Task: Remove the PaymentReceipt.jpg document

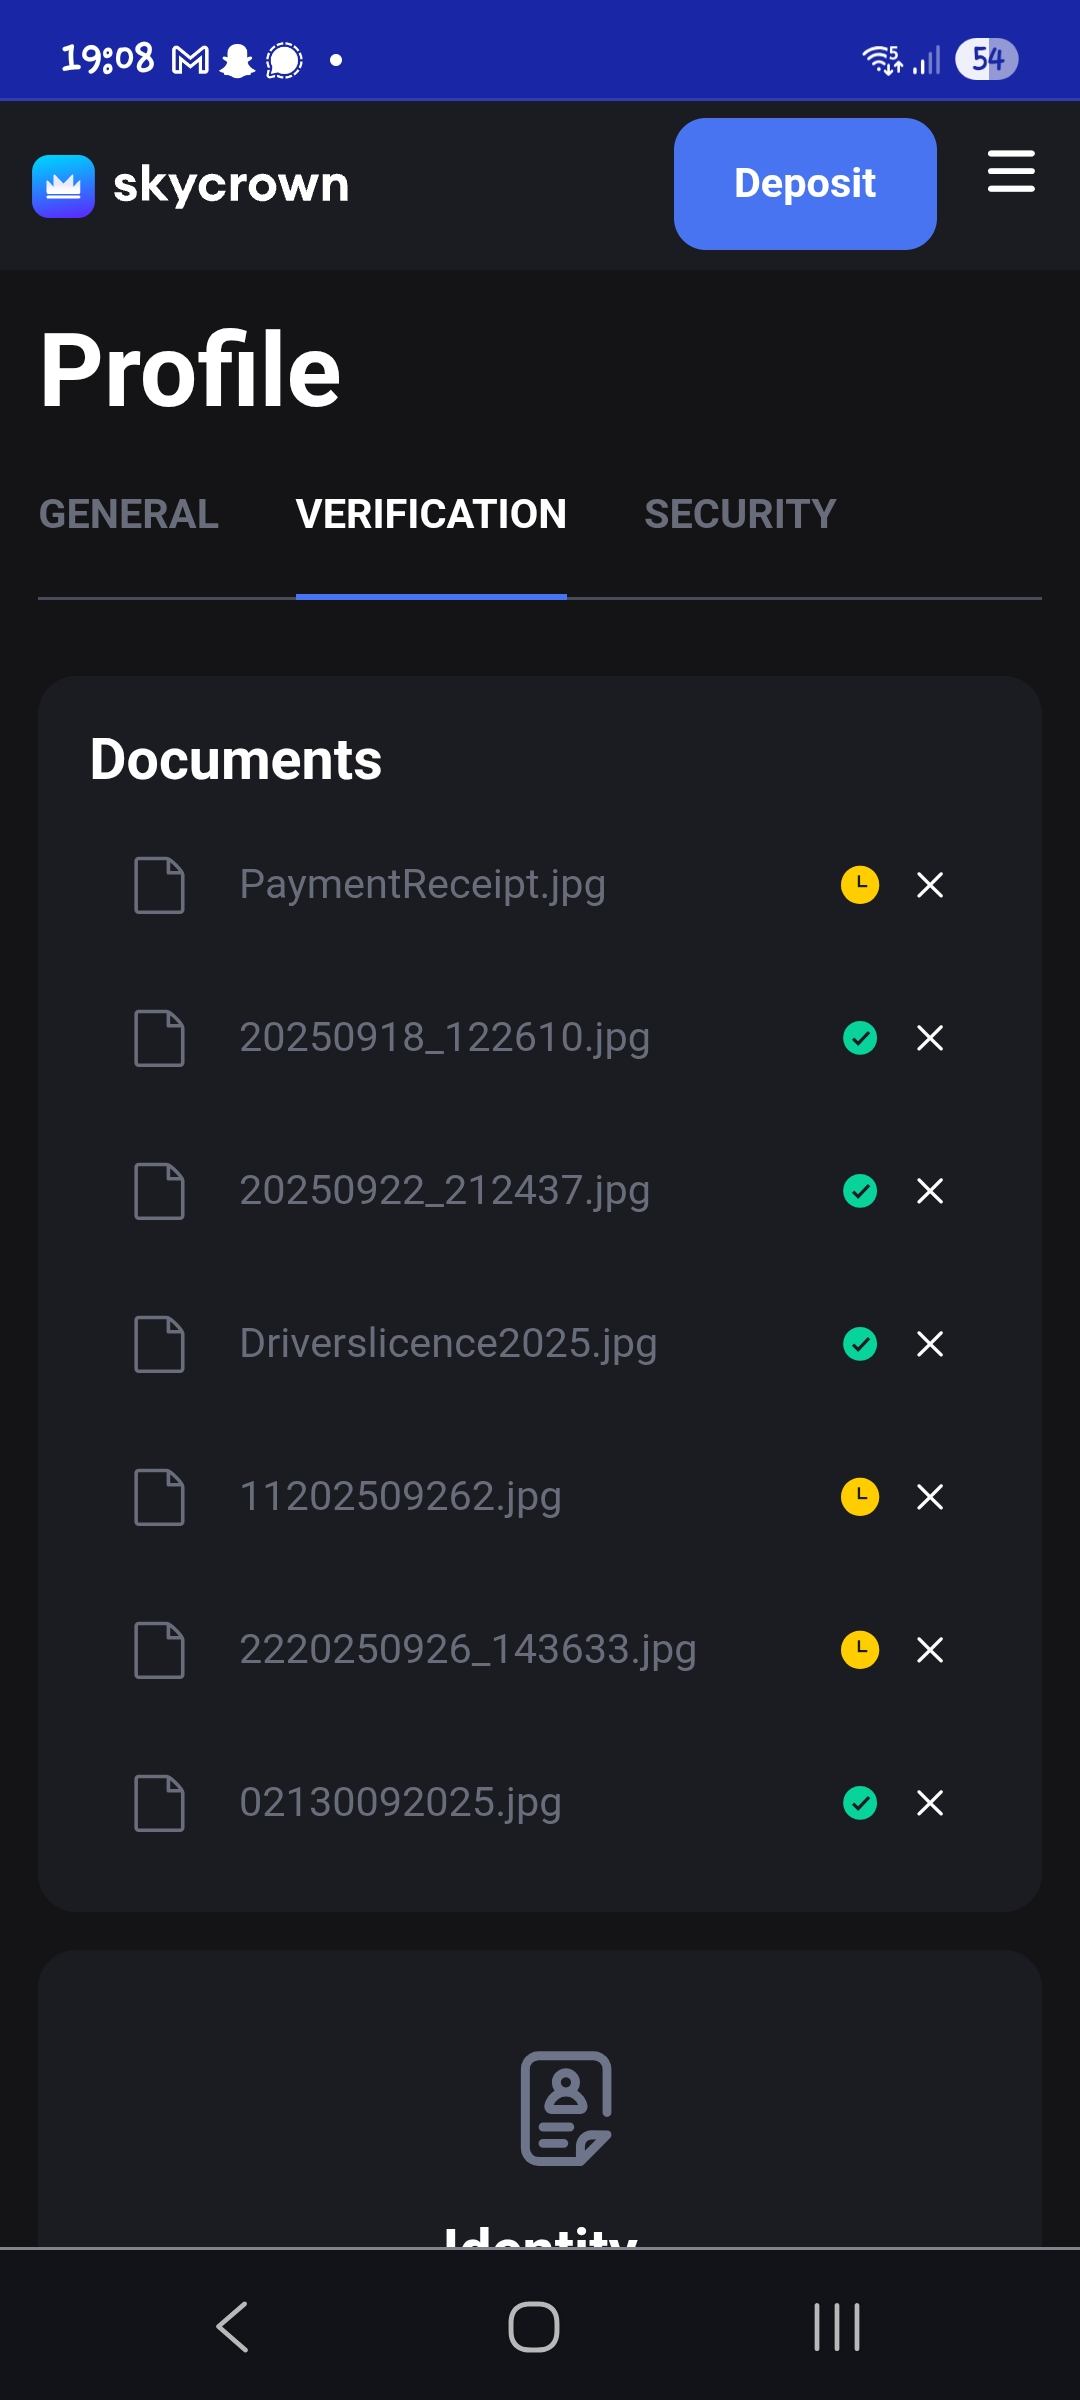Action: (930, 885)
